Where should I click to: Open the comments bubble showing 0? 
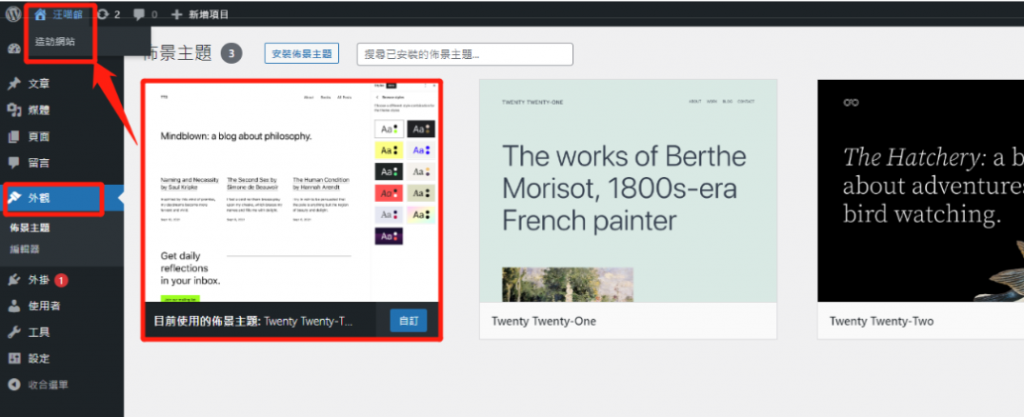[x=138, y=14]
